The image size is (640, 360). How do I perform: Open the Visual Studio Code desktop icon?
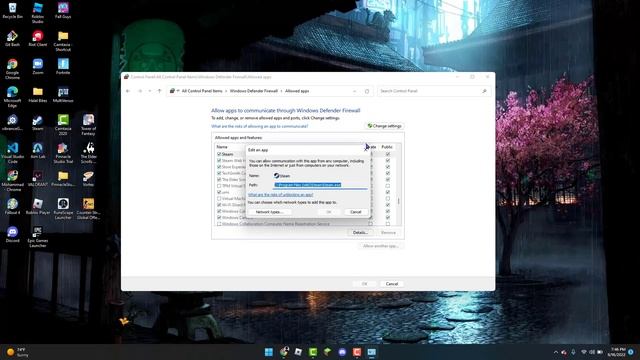click(x=12, y=153)
